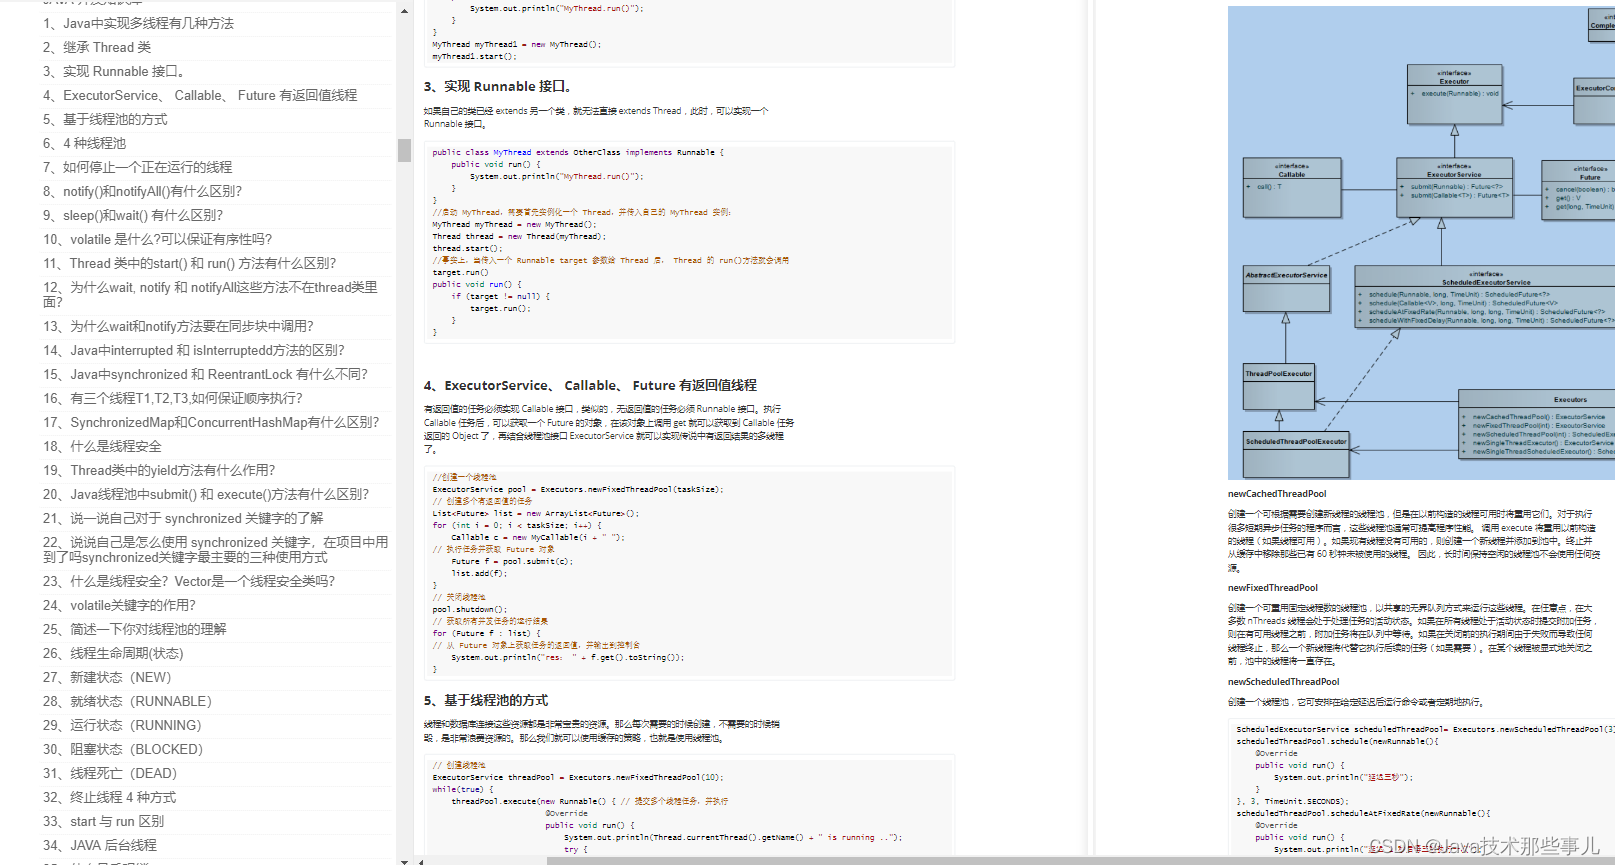Jump to '2、继承 Thread 类' section
The height and width of the screenshot is (865, 1615).
97,47
